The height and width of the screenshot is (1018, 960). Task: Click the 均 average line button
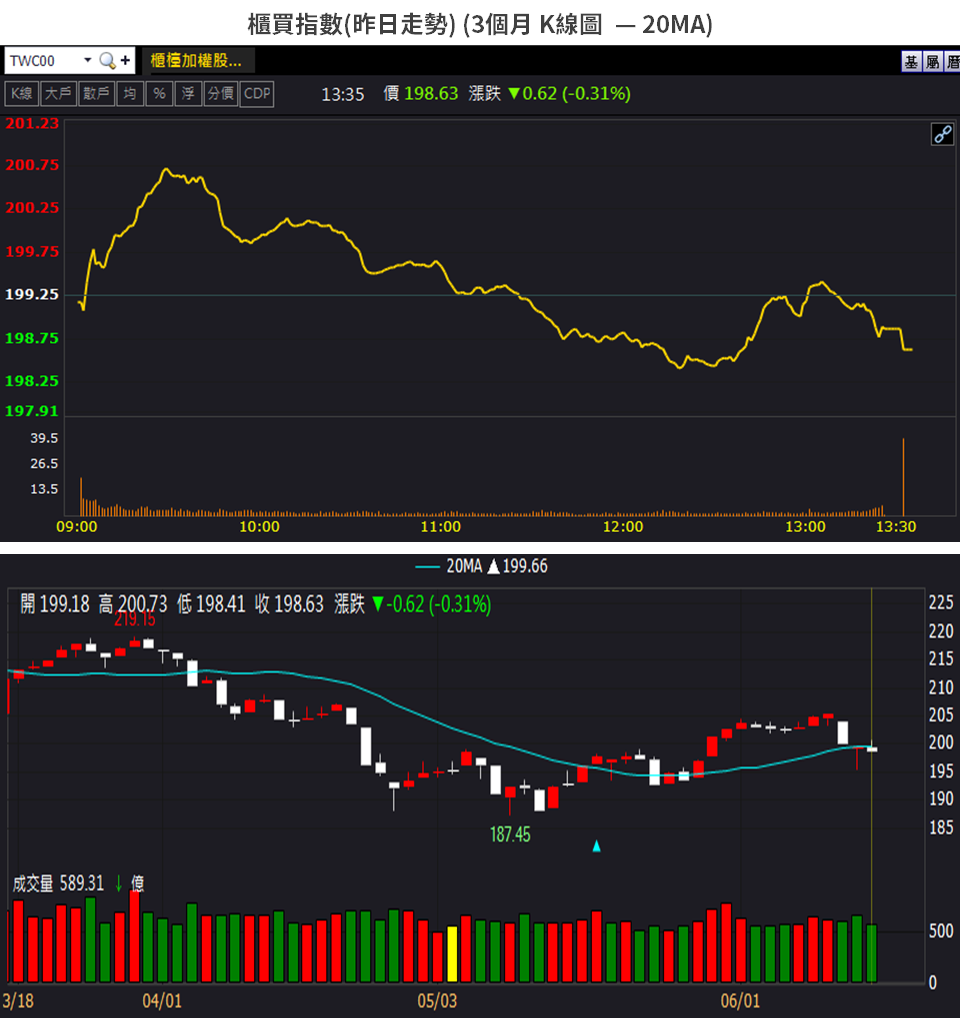click(x=129, y=94)
